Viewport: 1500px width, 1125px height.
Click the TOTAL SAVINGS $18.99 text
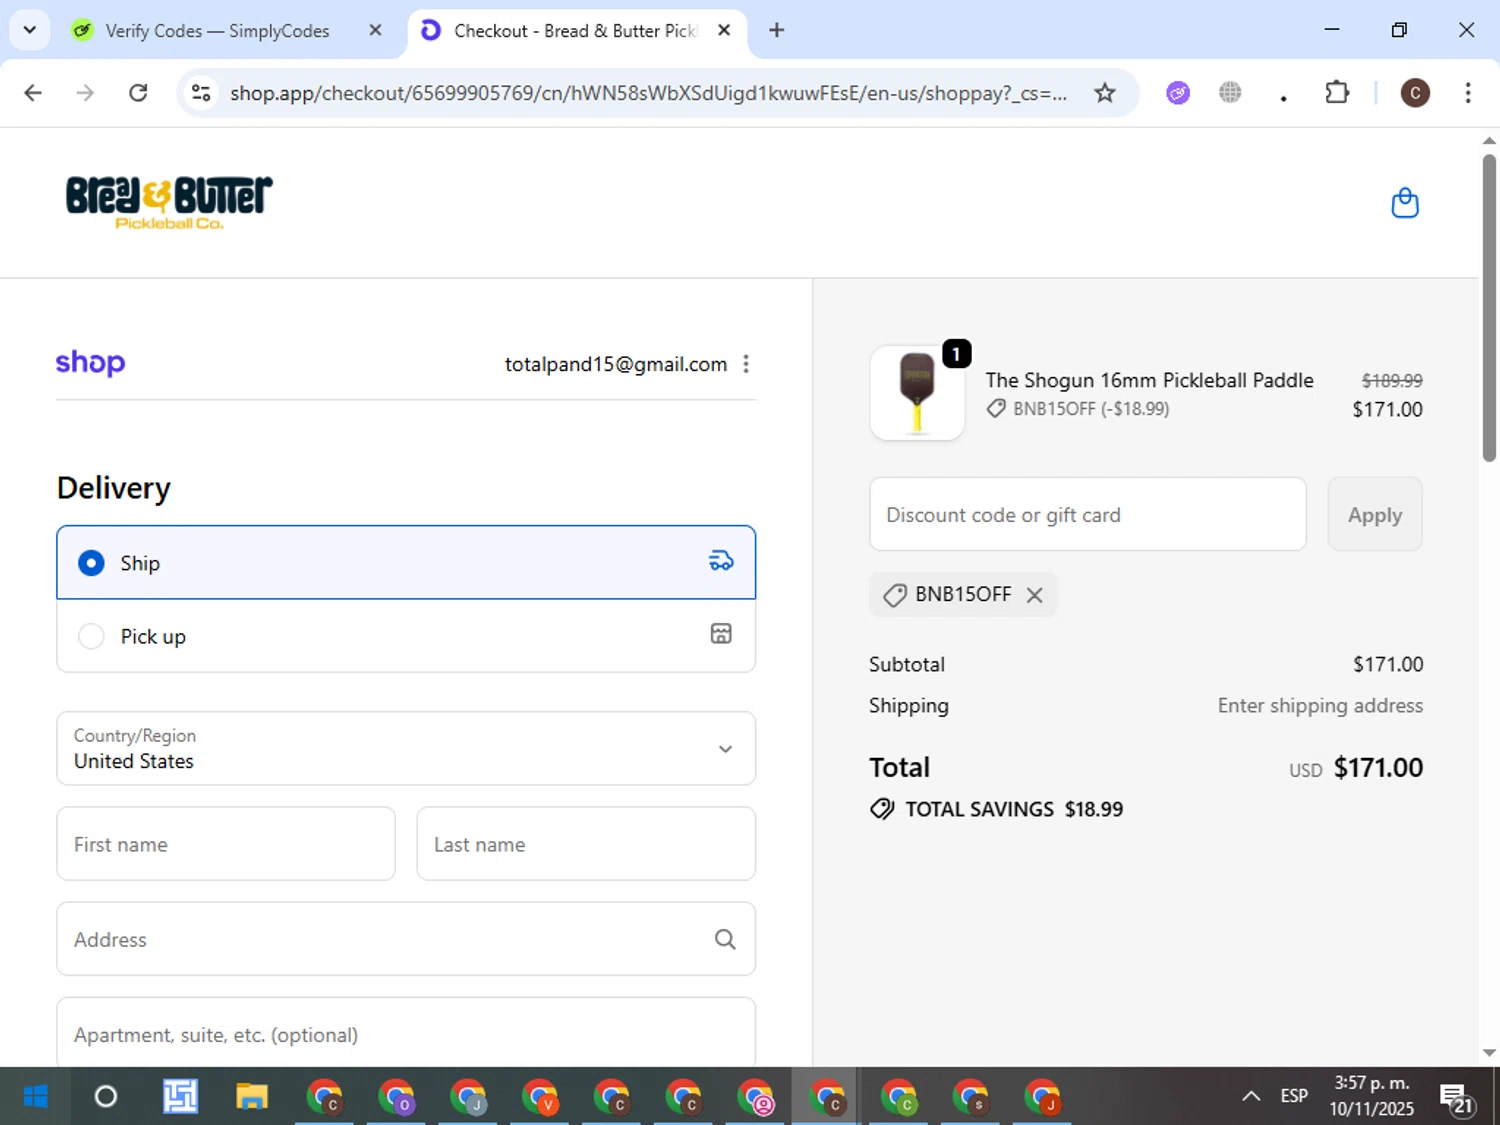click(x=1013, y=809)
